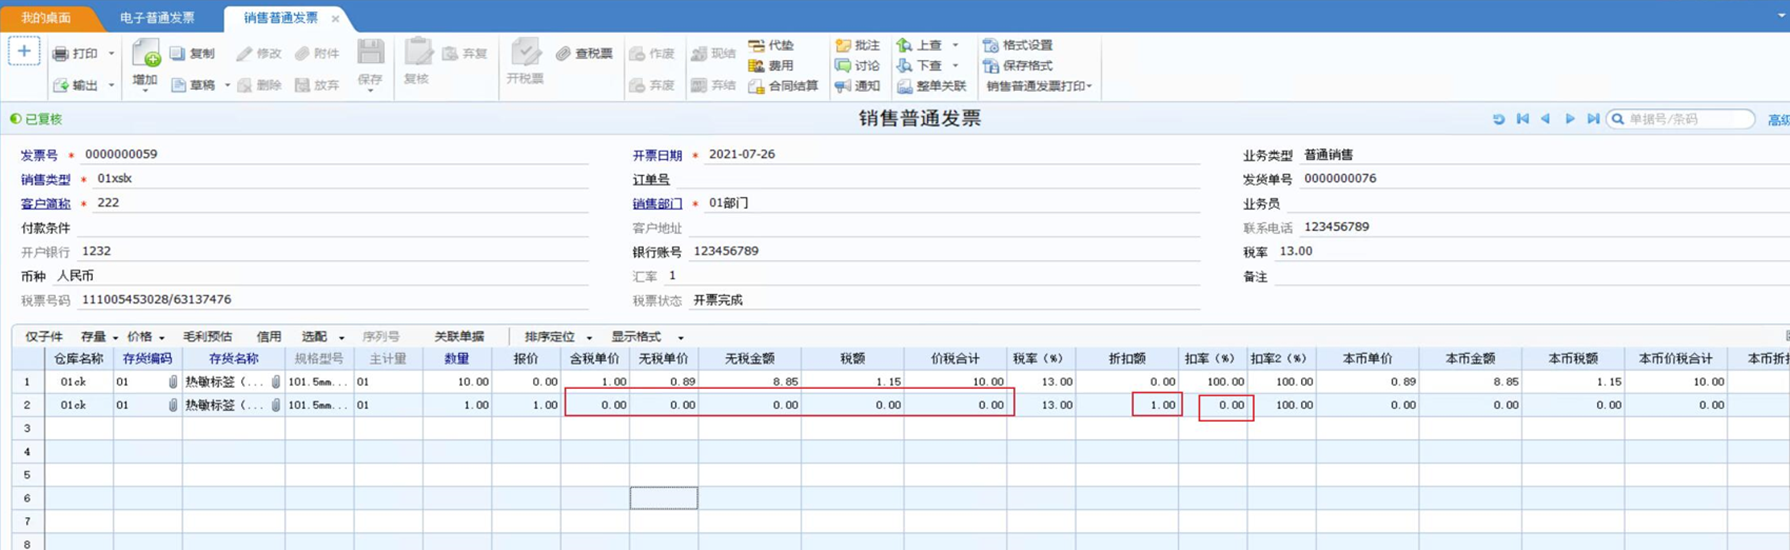Click the 讨论 (discuss) toolbar button
The width and height of the screenshot is (1790, 550).
click(858, 66)
